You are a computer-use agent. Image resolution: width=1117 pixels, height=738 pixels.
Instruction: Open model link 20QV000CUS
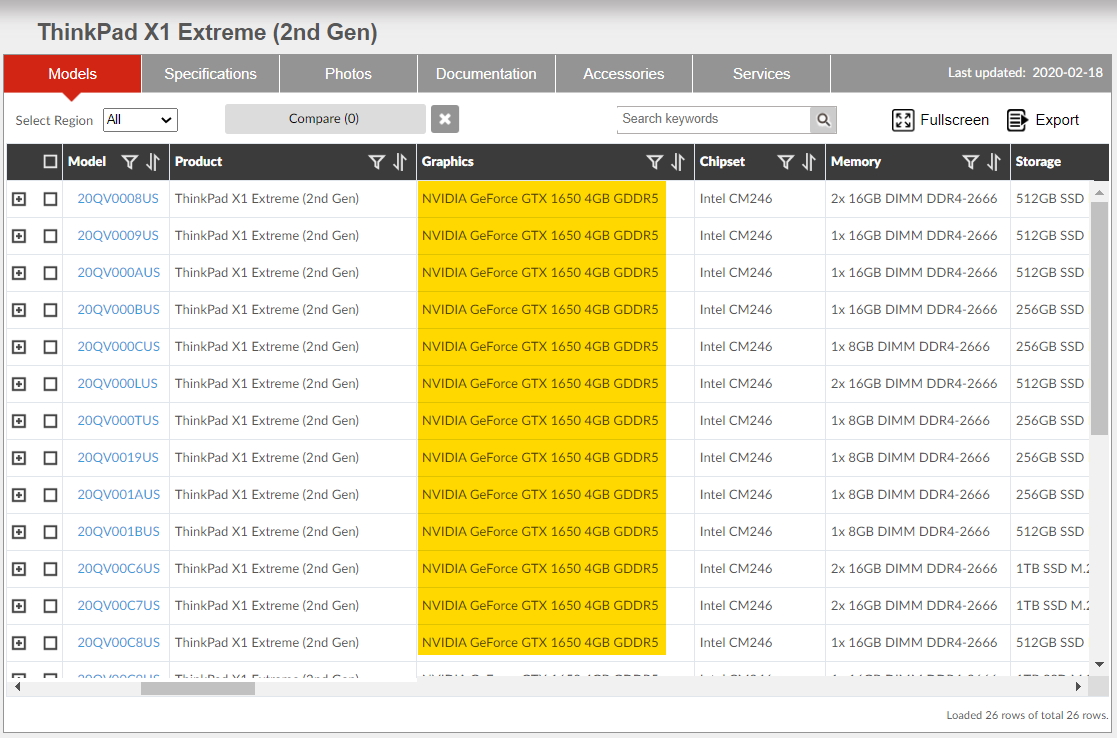(118, 347)
